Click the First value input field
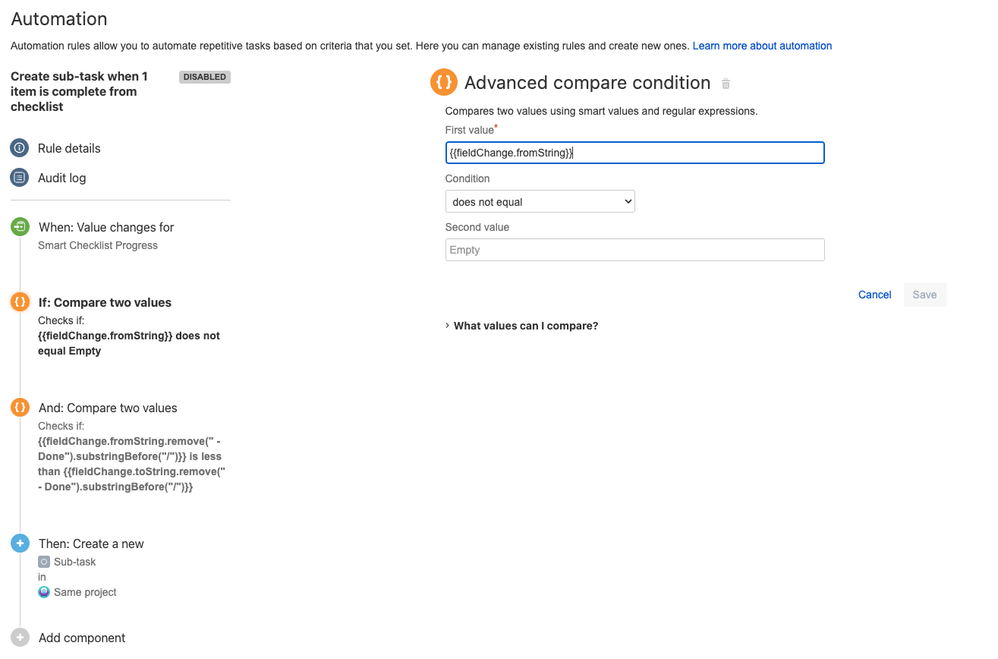Screen dimensions: 998x659 635,153
